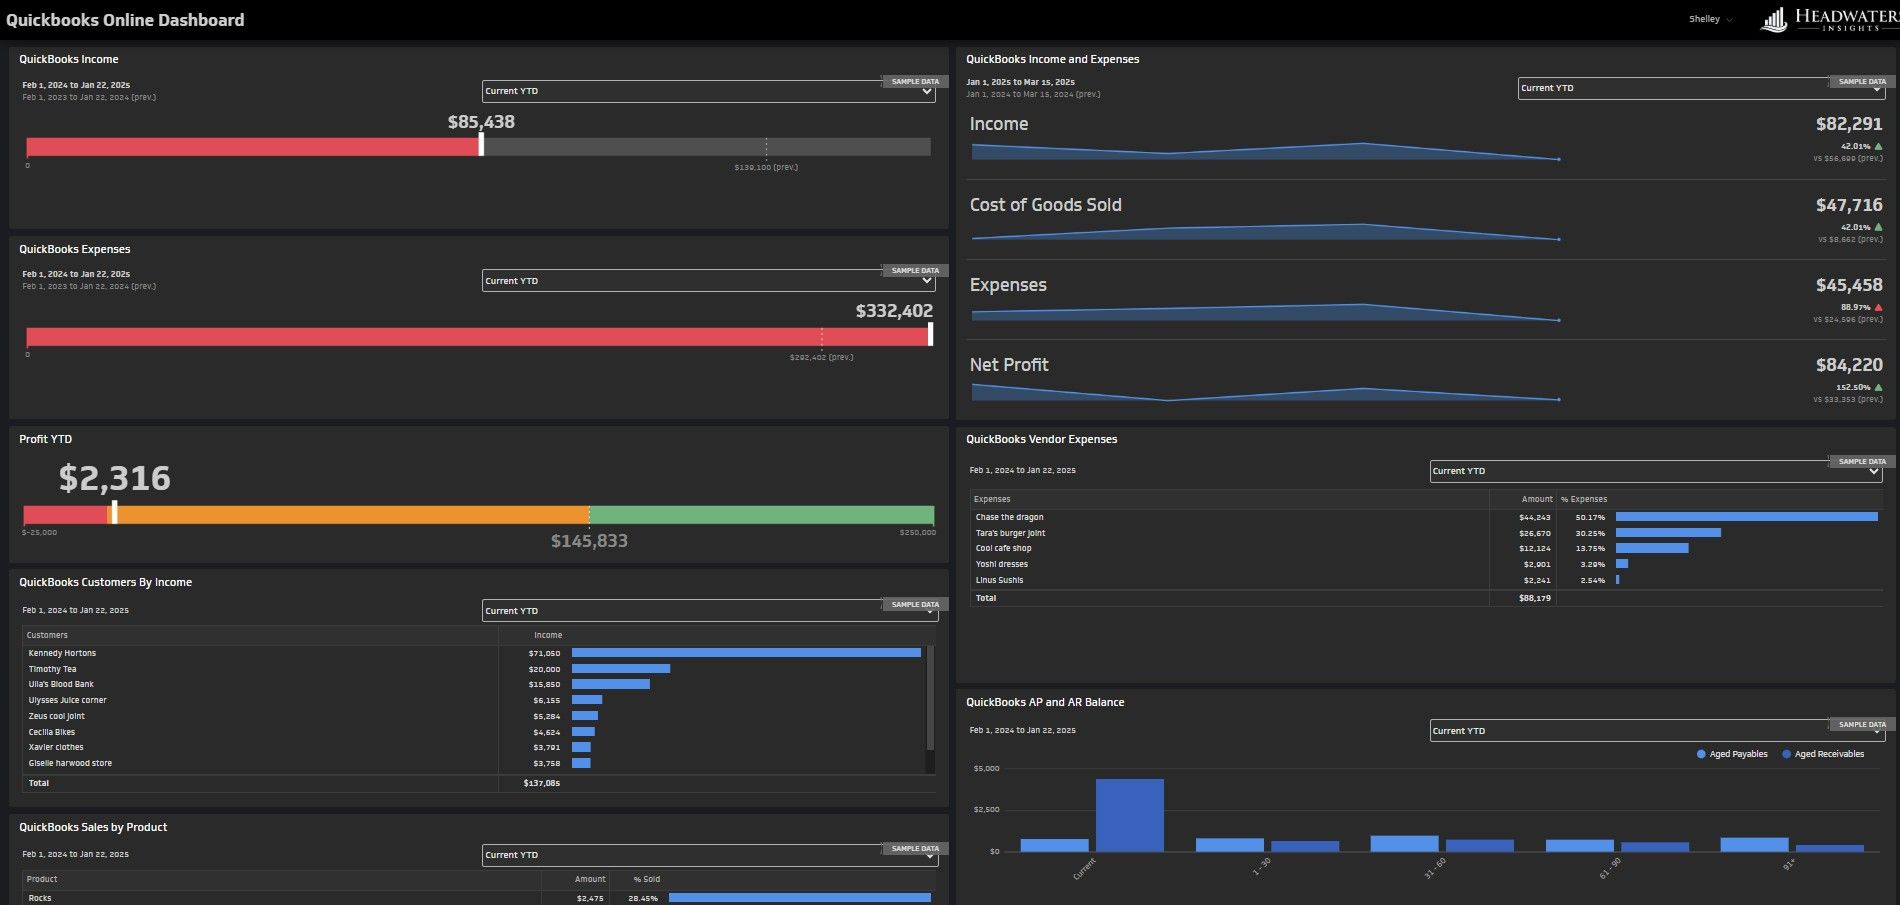The image size is (1900, 905).
Task: Click the tall Current Aged Receivables bar
Action: point(1130,815)
